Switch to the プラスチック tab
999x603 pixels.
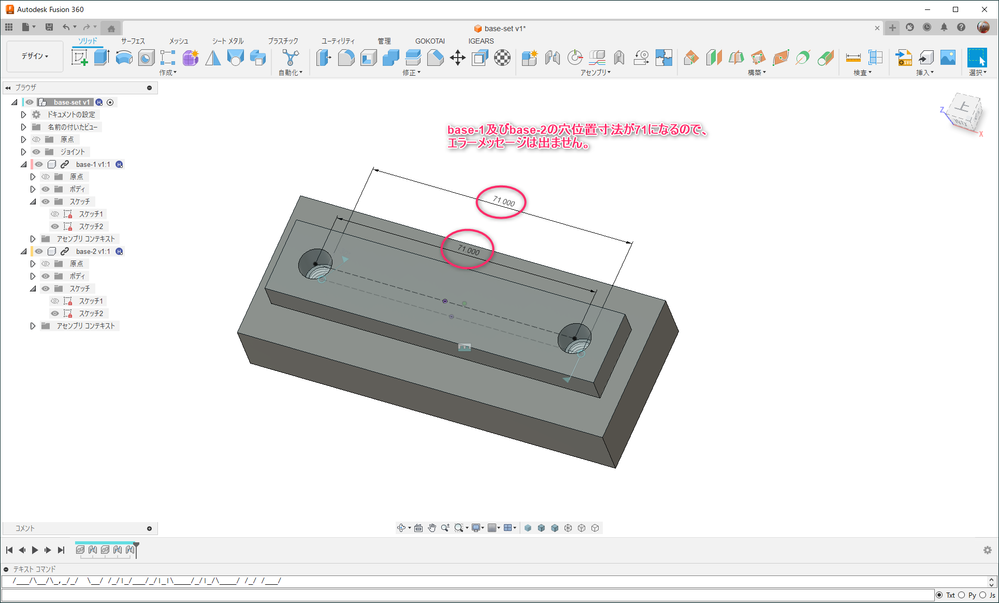pyautogui.click(x=283, y=41)
